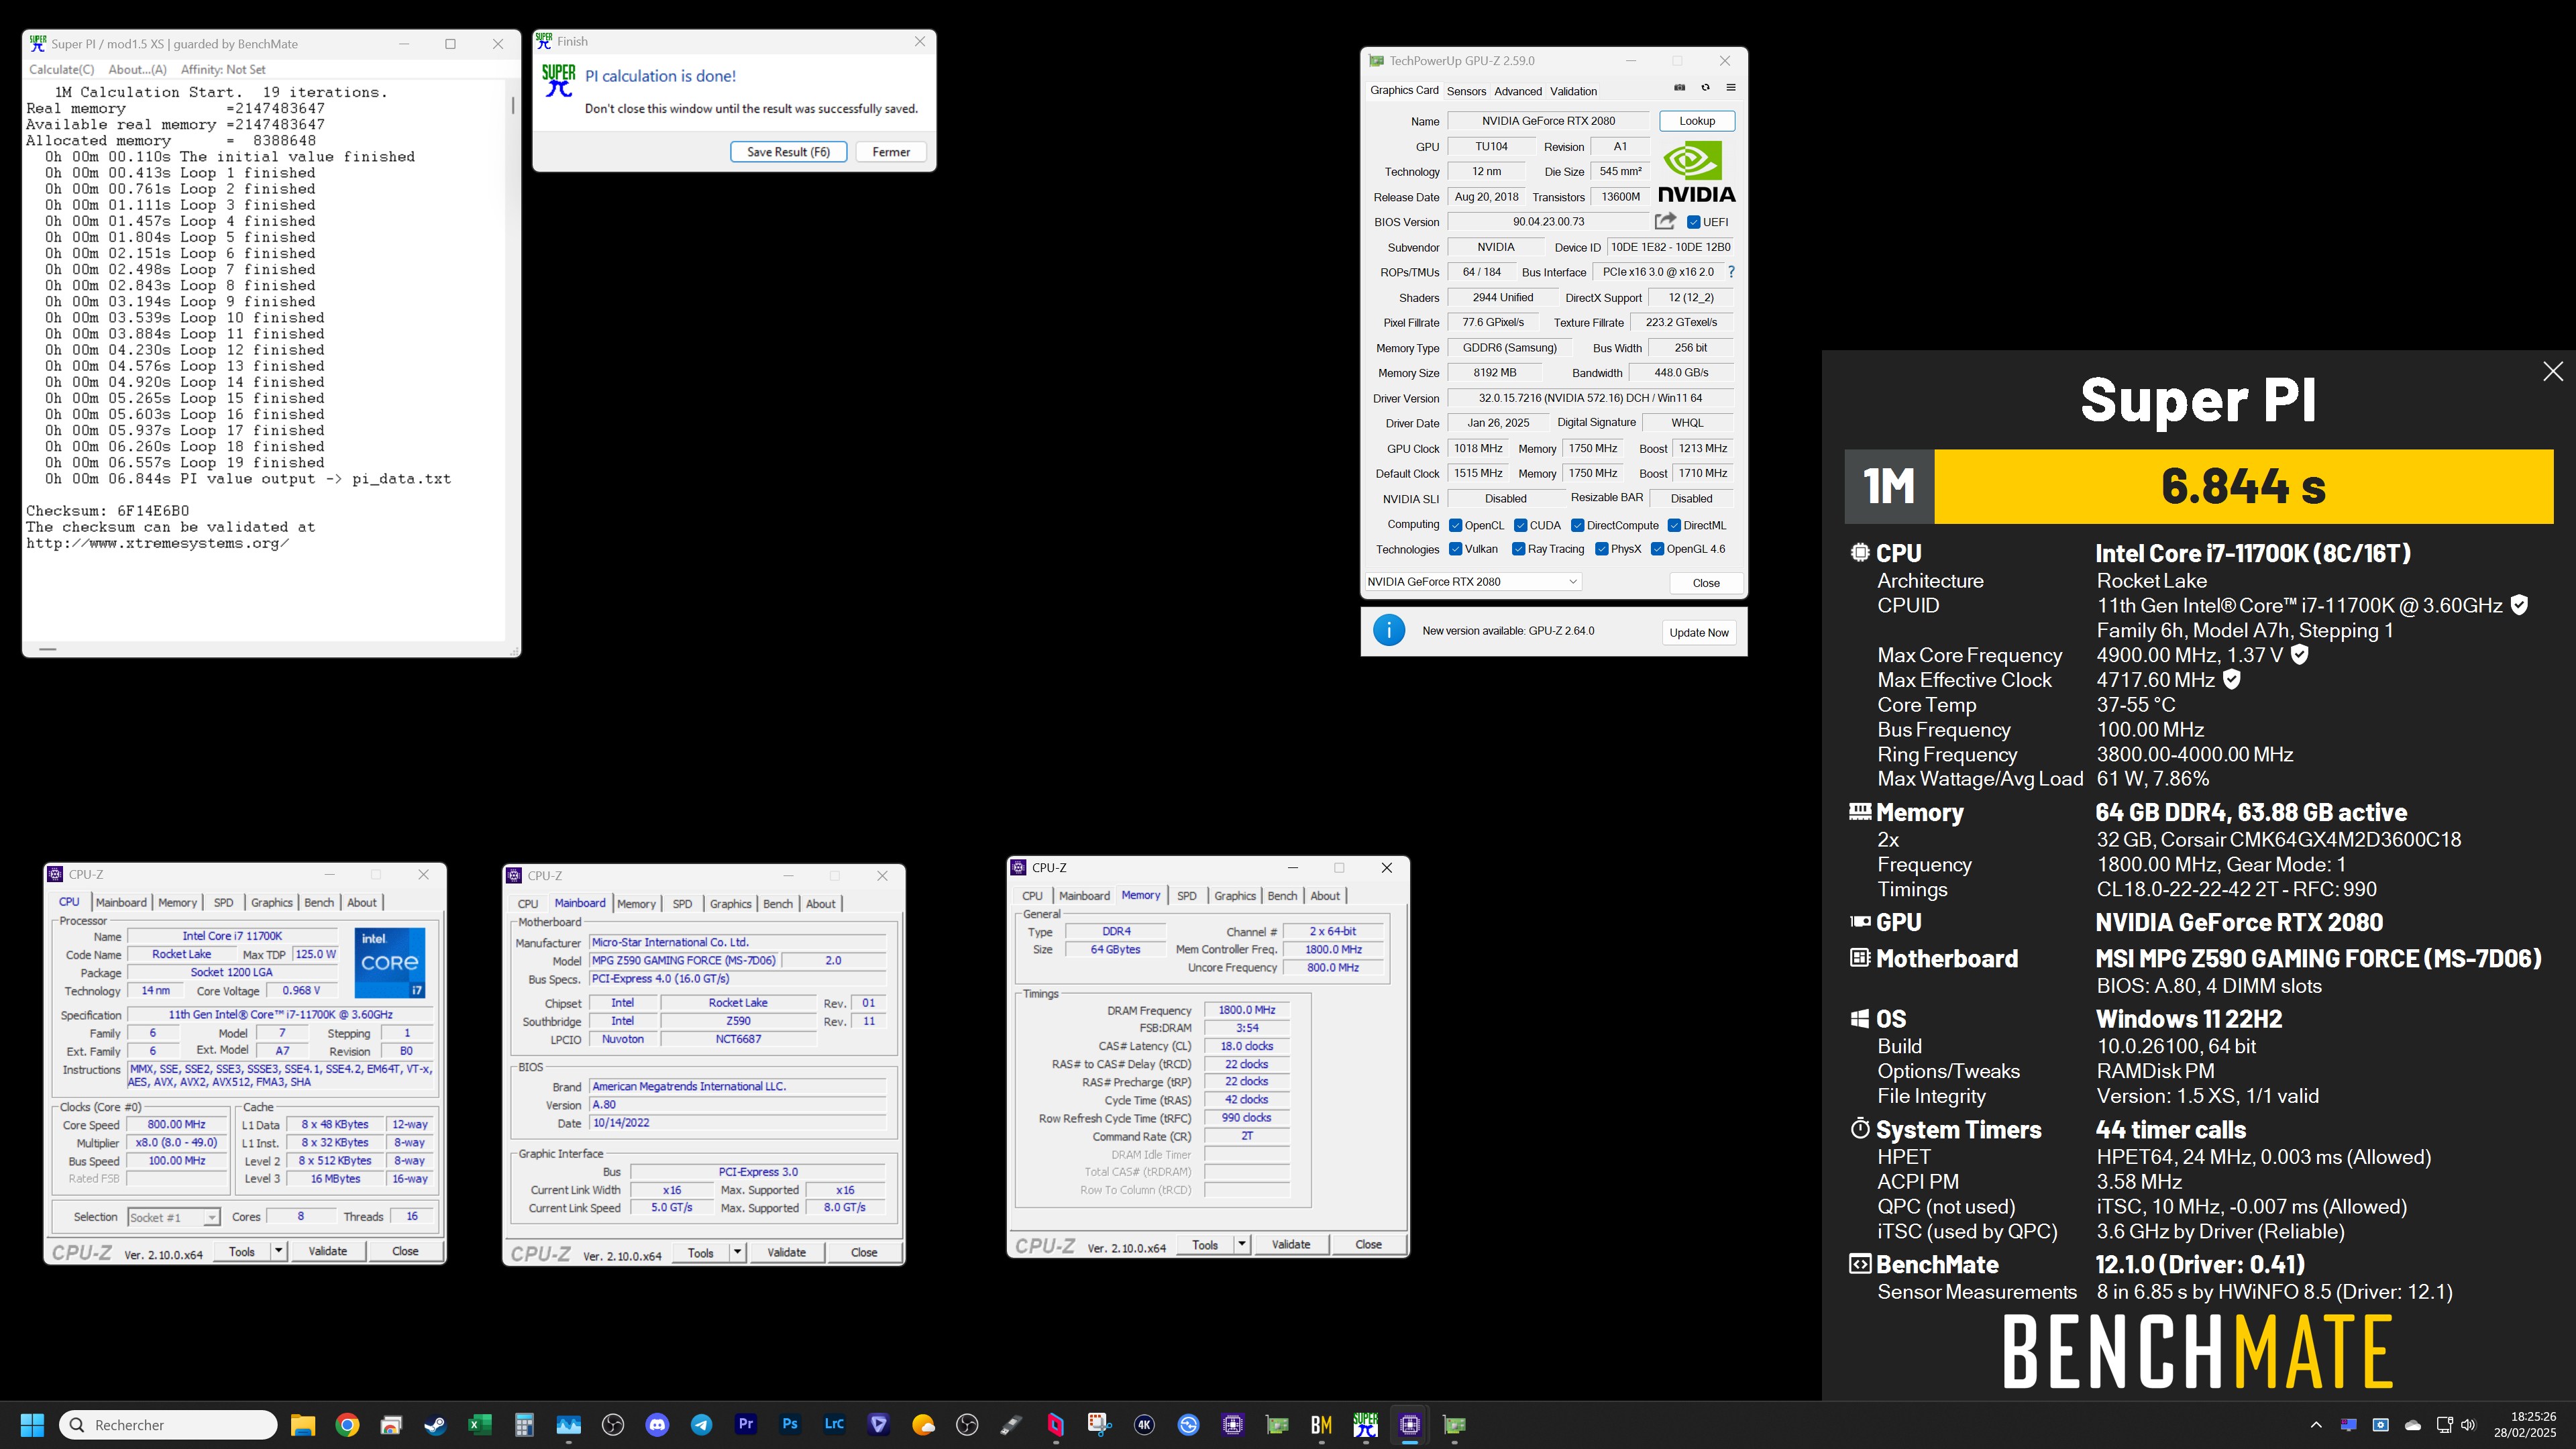Click Affinity: Not Set in Super PI
The height and width of the screenshot is (1449, 2576).
pos(223,69)
